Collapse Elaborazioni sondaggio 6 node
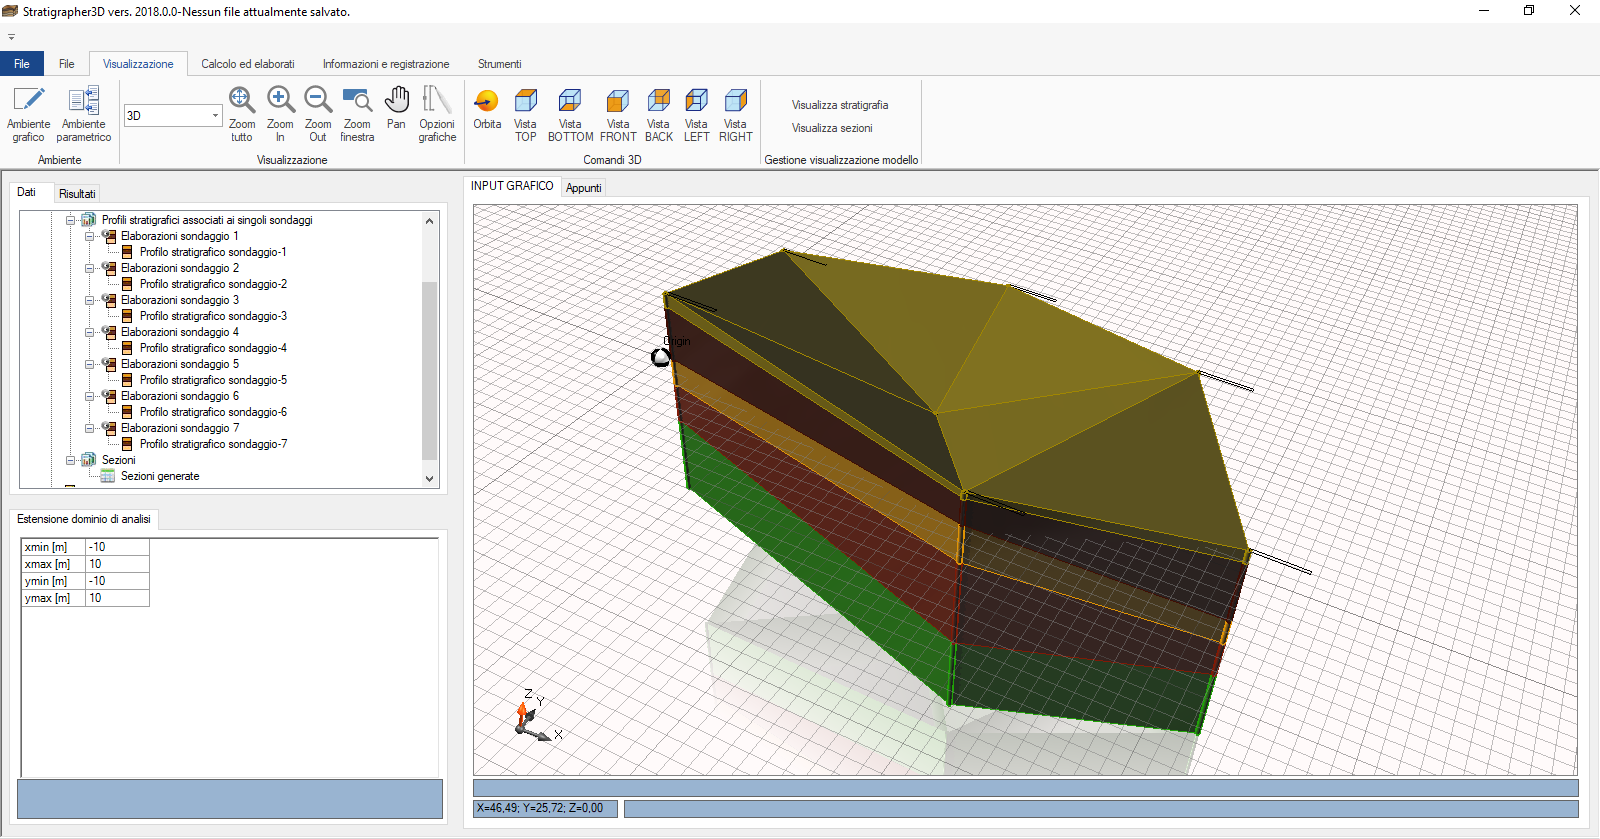The image size is (1600, 839). (90, 396)
